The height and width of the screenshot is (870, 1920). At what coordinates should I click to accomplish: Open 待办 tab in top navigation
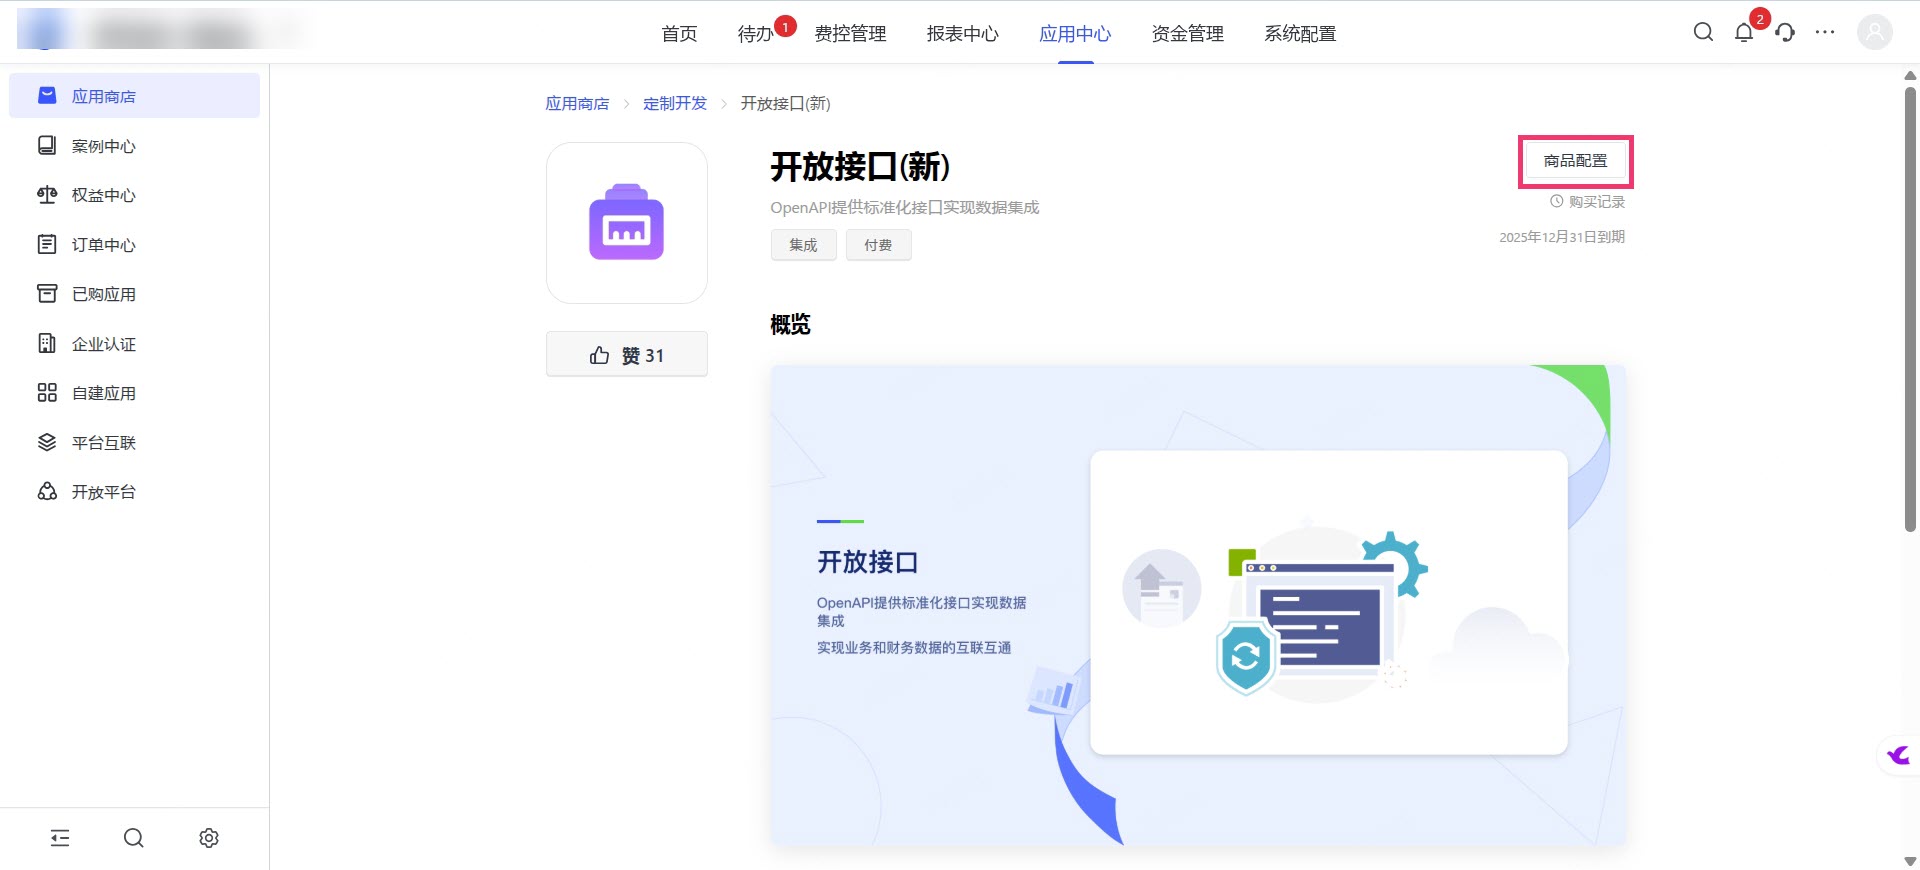755,34
